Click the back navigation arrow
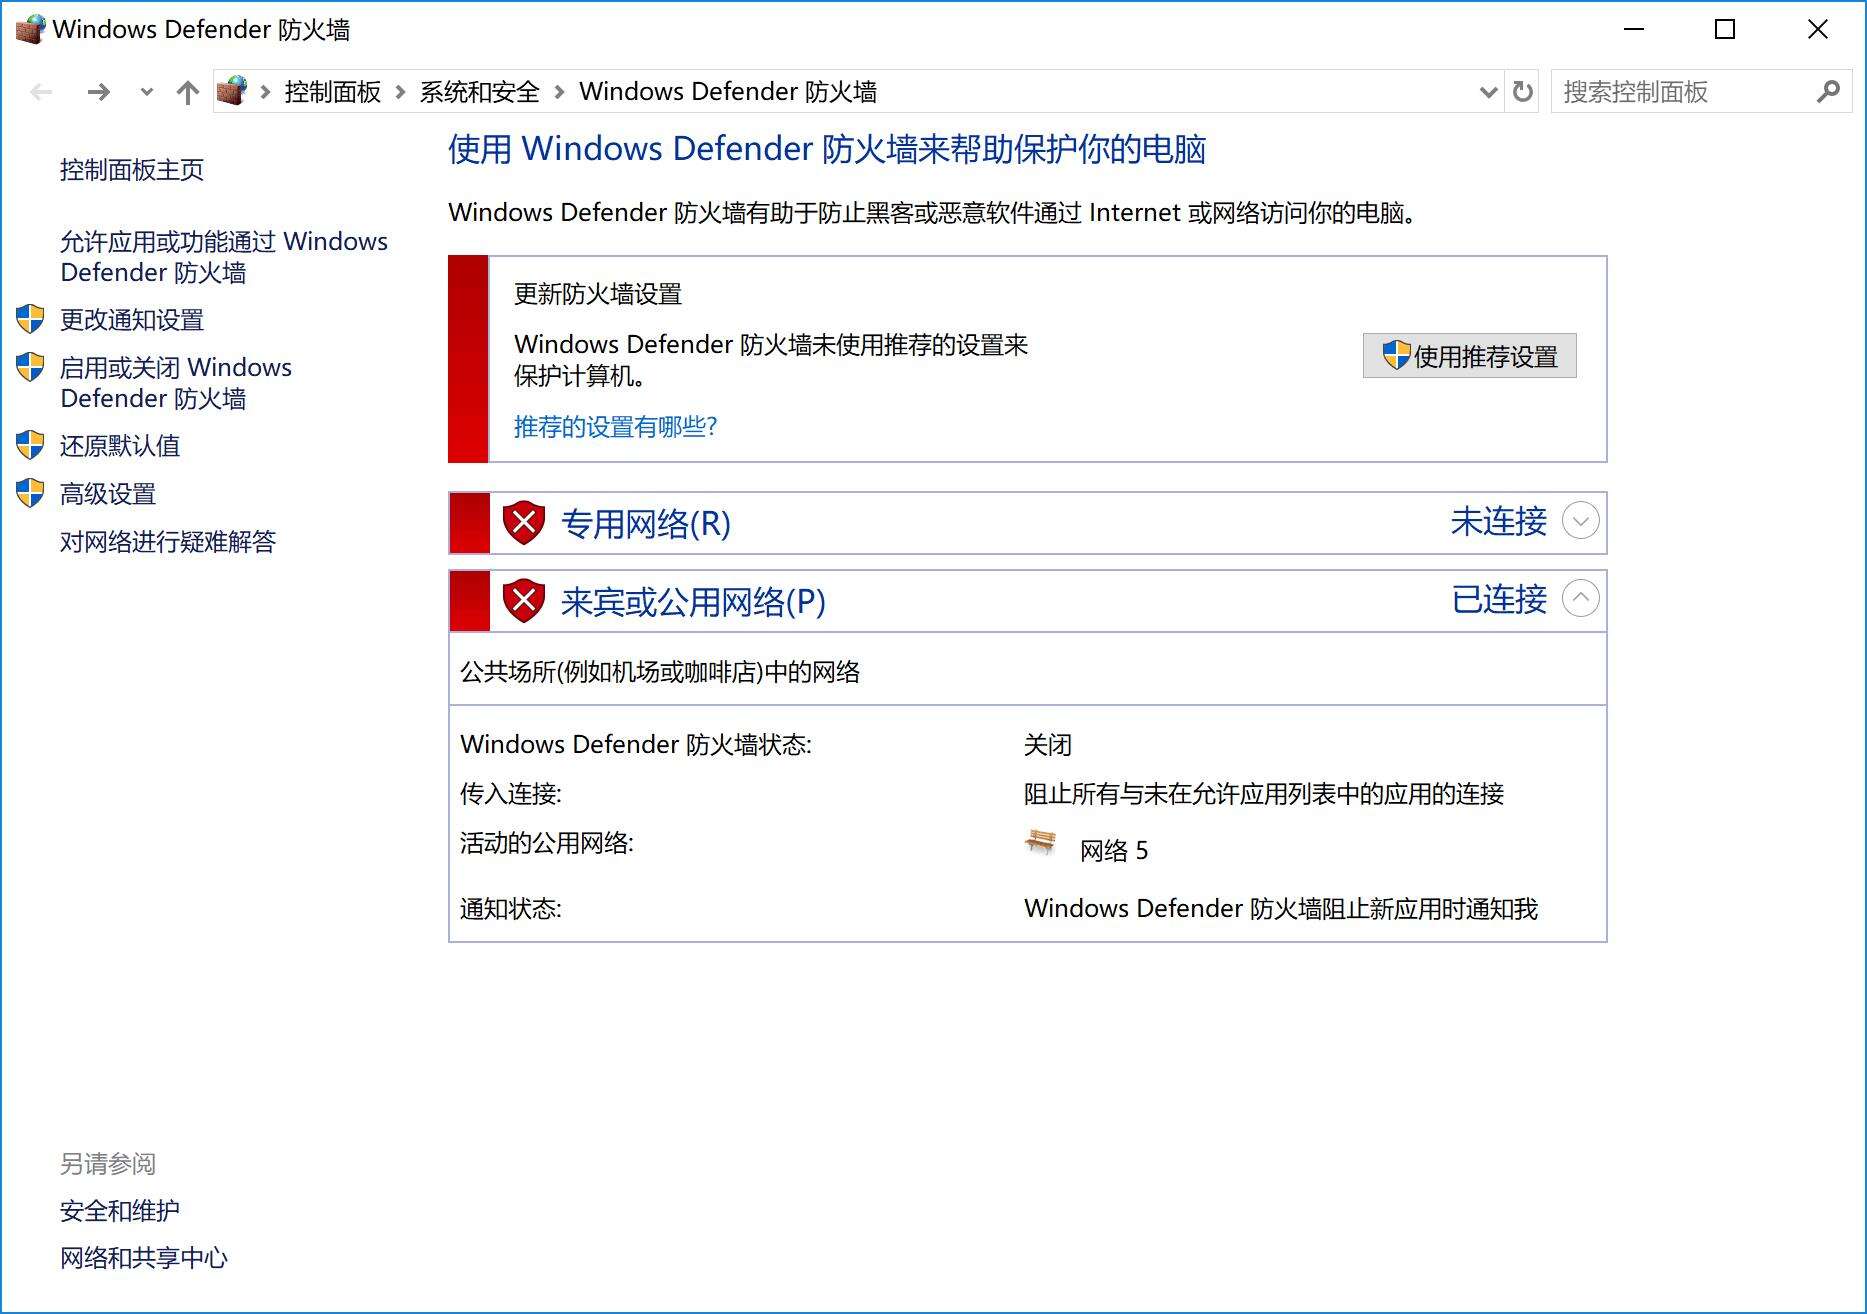This screenshot has height=1314, width=1867. coord(41,92)
